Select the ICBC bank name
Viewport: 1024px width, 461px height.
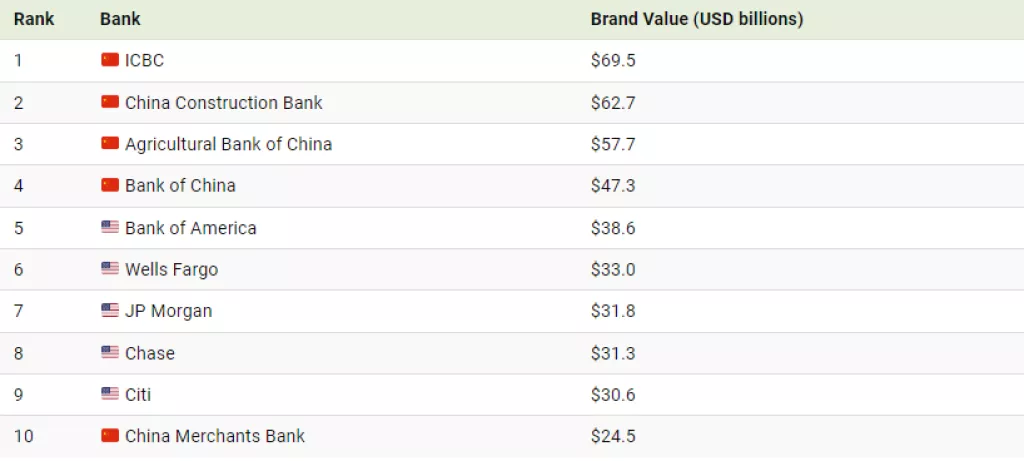tap(144, 60)
